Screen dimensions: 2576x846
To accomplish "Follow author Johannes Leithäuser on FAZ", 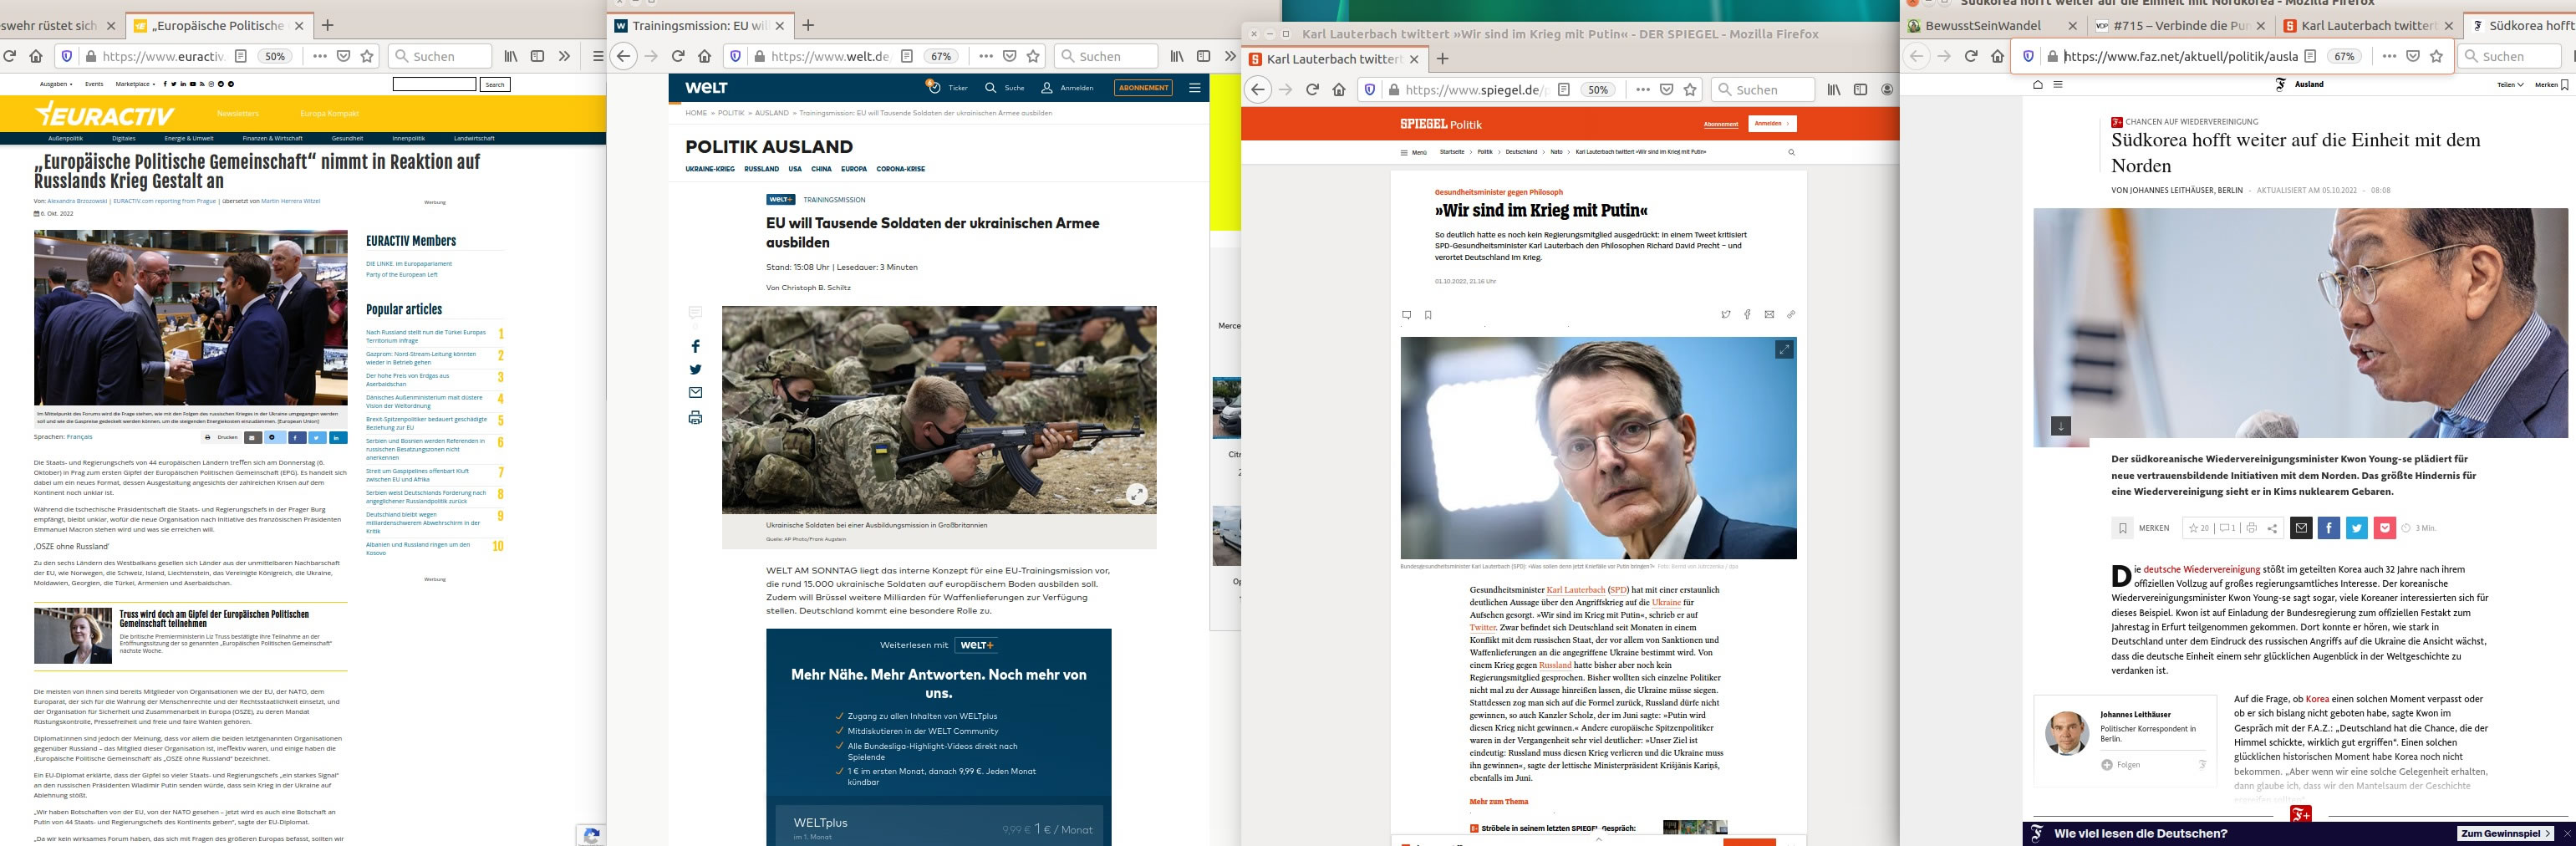I will tap(2121, 764).
